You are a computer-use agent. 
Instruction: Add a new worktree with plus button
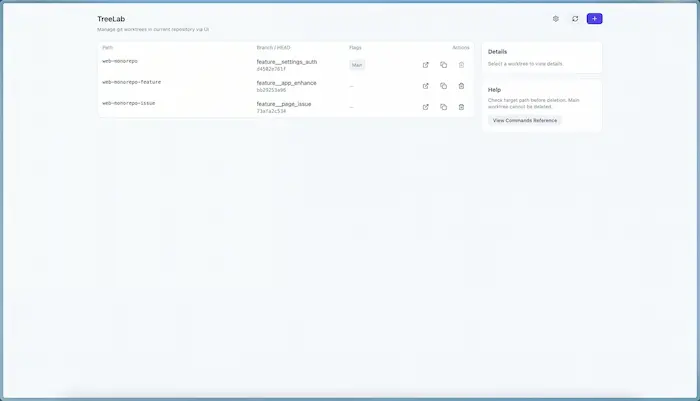[595, 18]
